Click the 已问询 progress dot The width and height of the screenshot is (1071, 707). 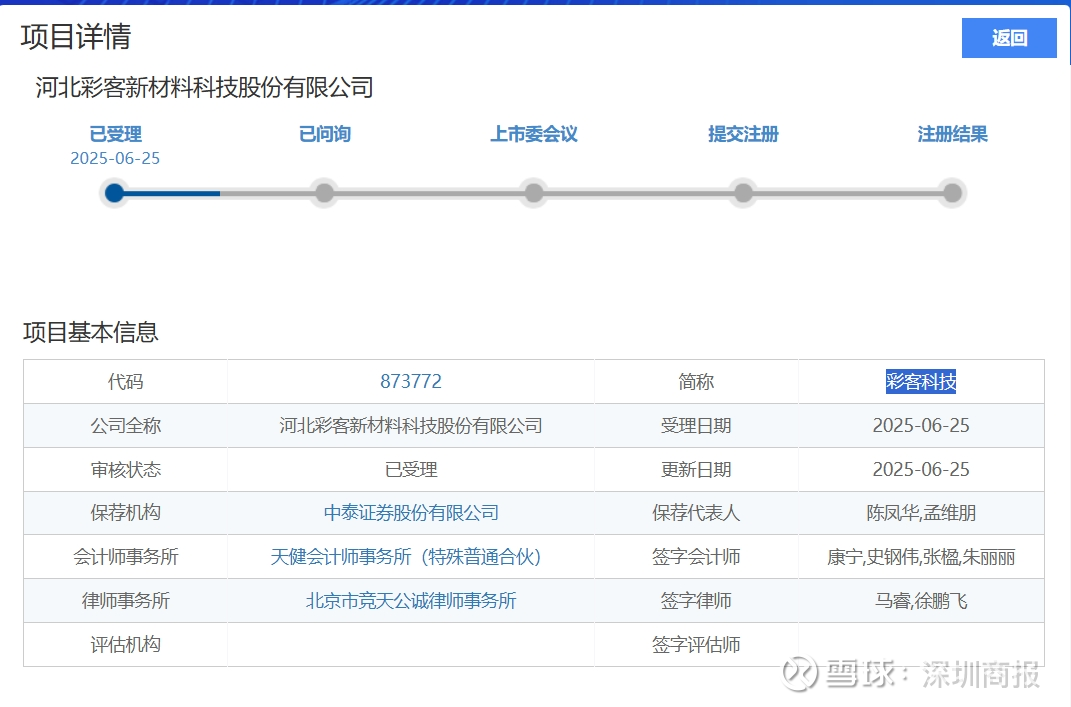click(x=324, y=193)
